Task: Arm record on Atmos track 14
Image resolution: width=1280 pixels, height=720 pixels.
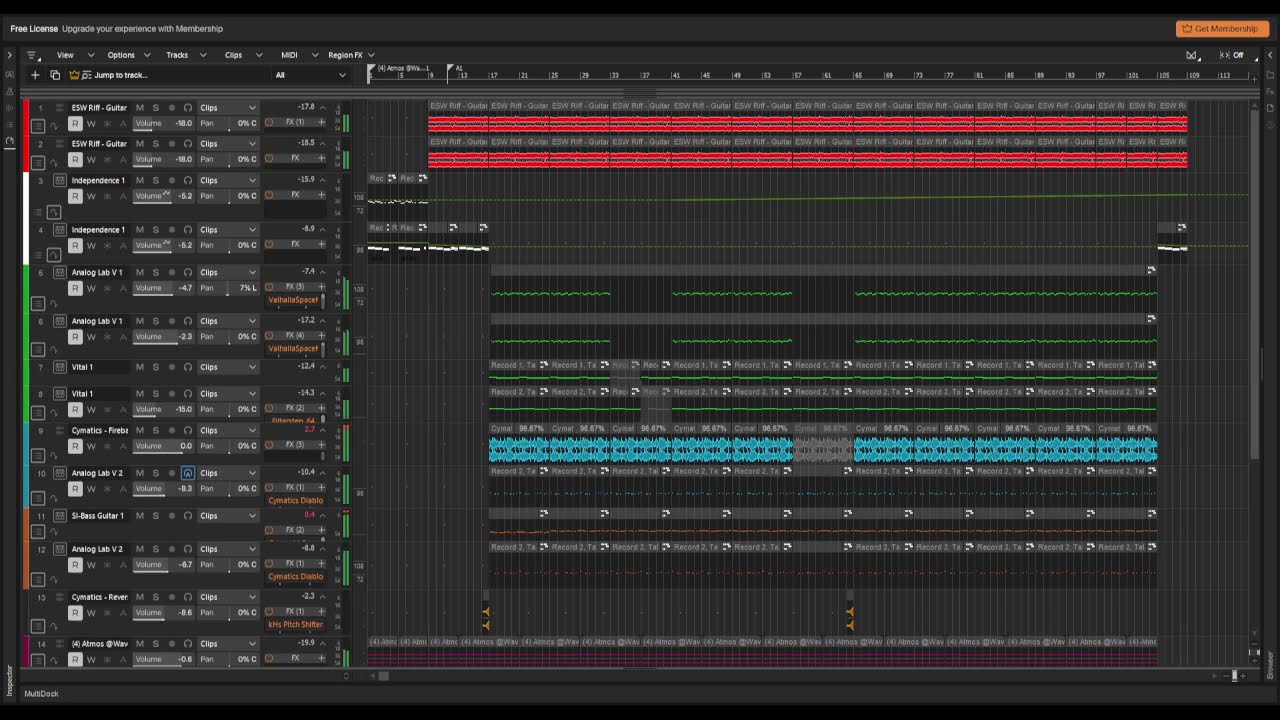Action: pos(172,644)
